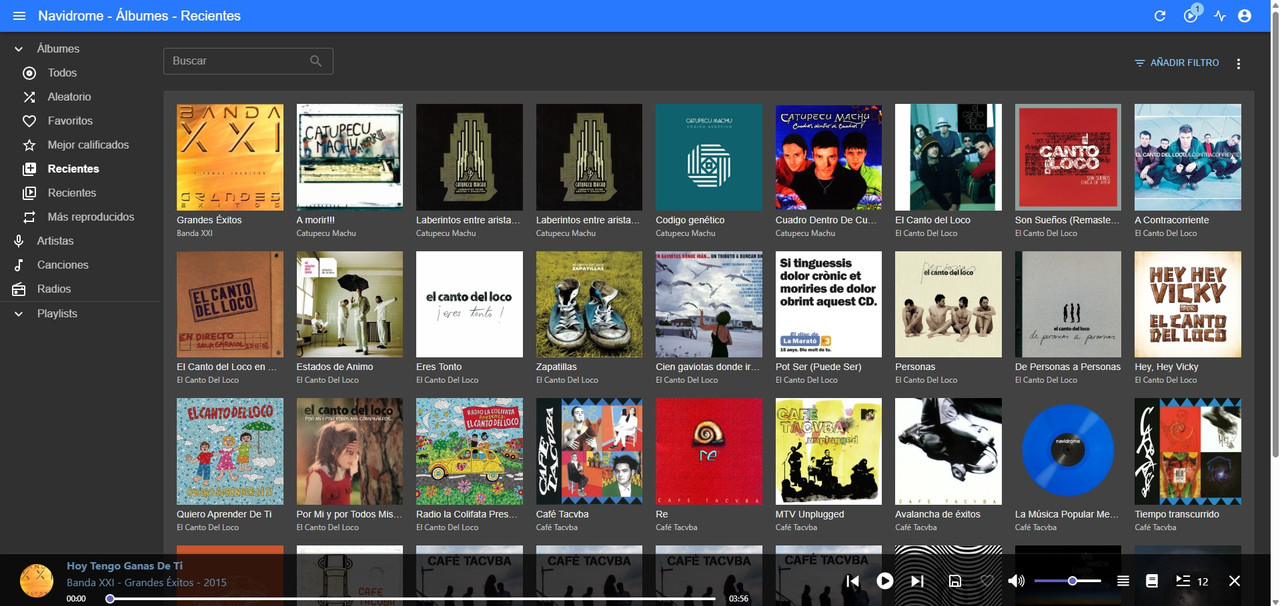The image size is (1280, 606).
Task: Save the play queue with the floppy icon
Action: 955,581
